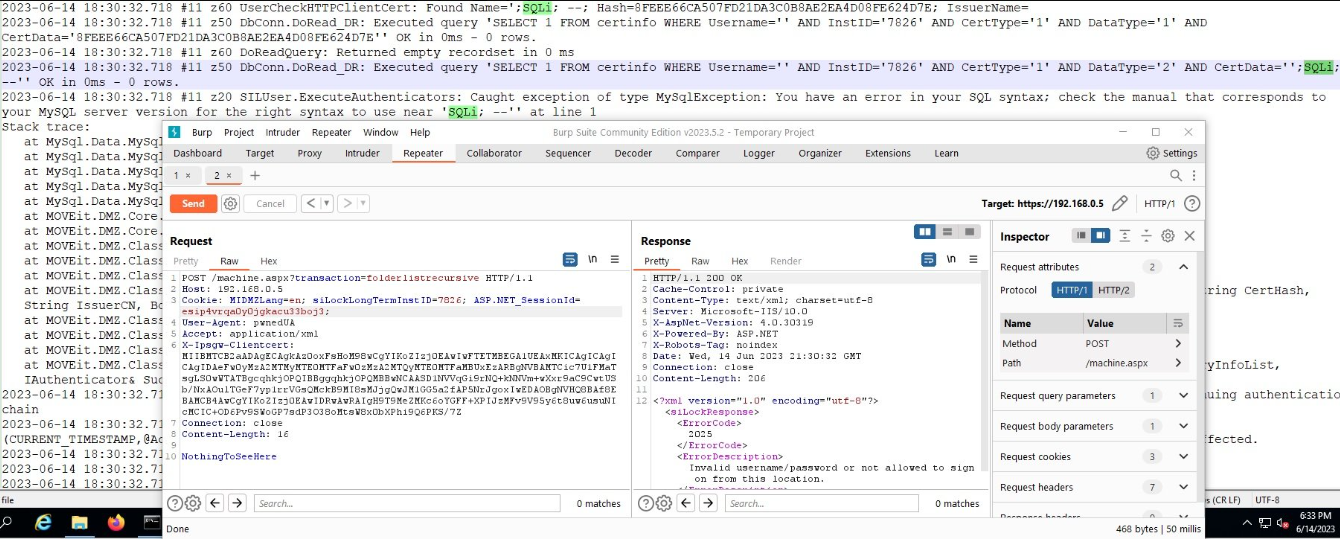Toggle non-printable characters in Request editor
This screenshot has width=1340, height=539.
click(x=592, y=259)
